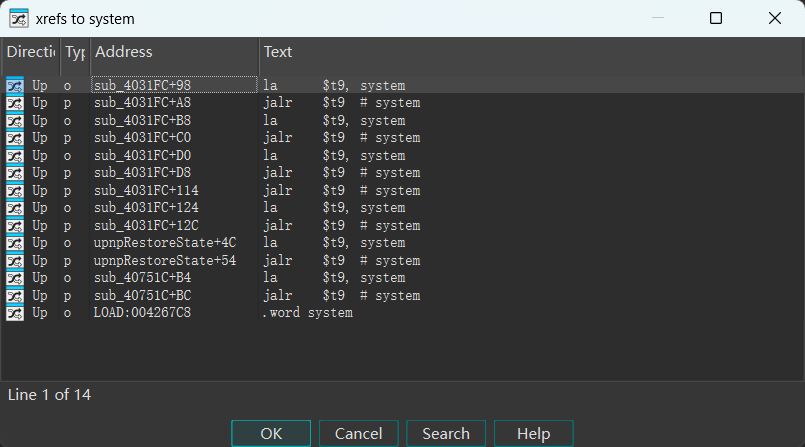This screenshot has height=447, width=805.
Task: Click the dialog icon in the title bar
Action: tap(18, 18)
